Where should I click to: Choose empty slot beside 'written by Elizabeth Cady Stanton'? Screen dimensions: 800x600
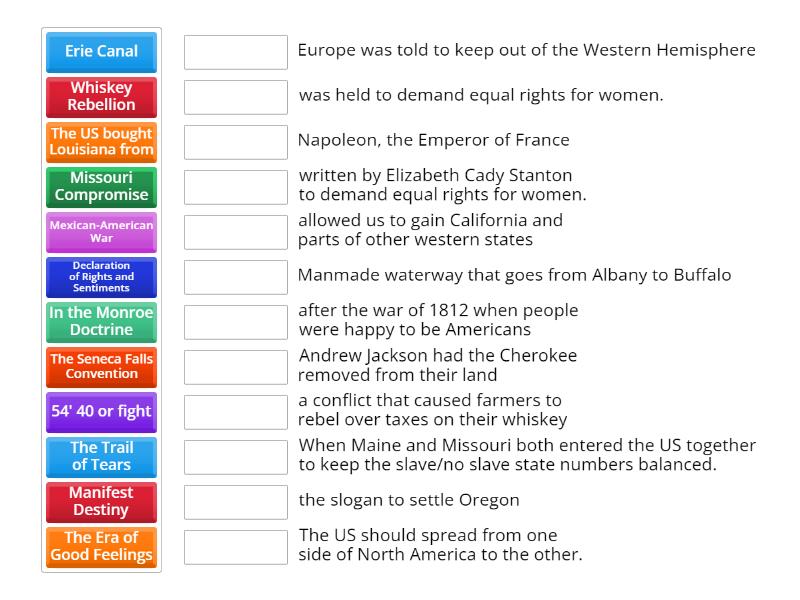(236, 187)
